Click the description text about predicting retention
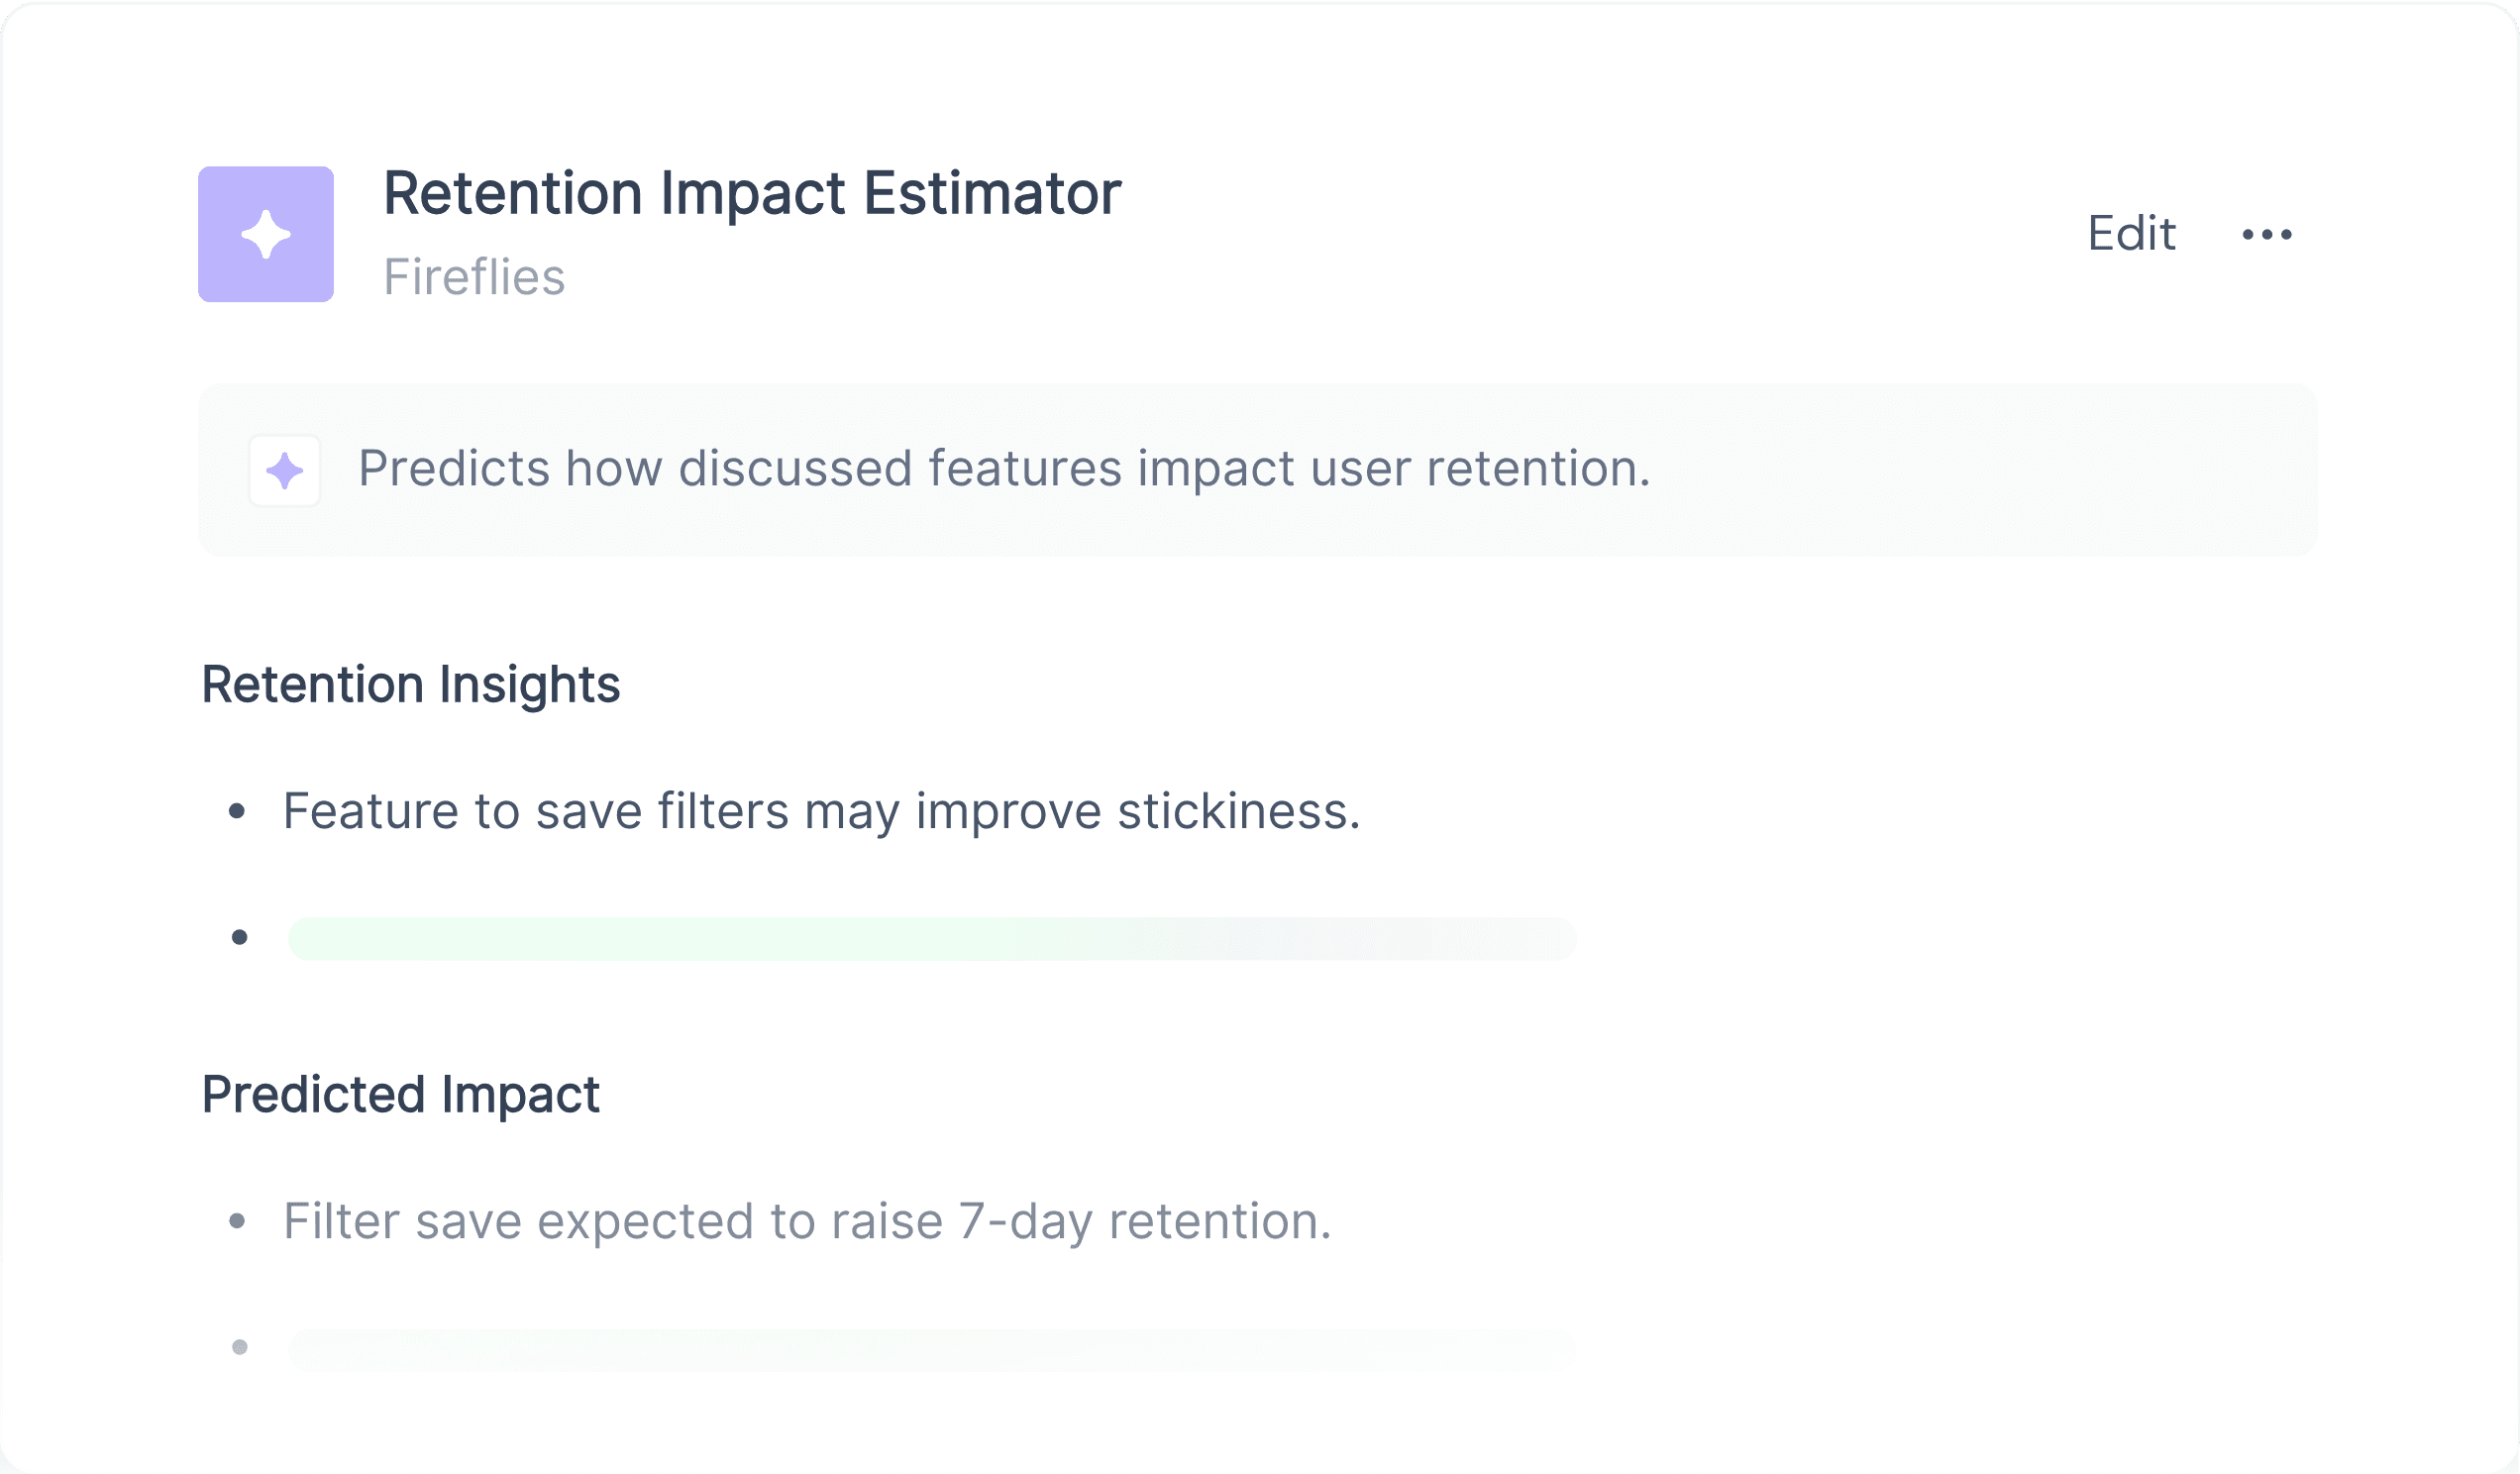The image size is (2520, 1474). coord(1004,469)
